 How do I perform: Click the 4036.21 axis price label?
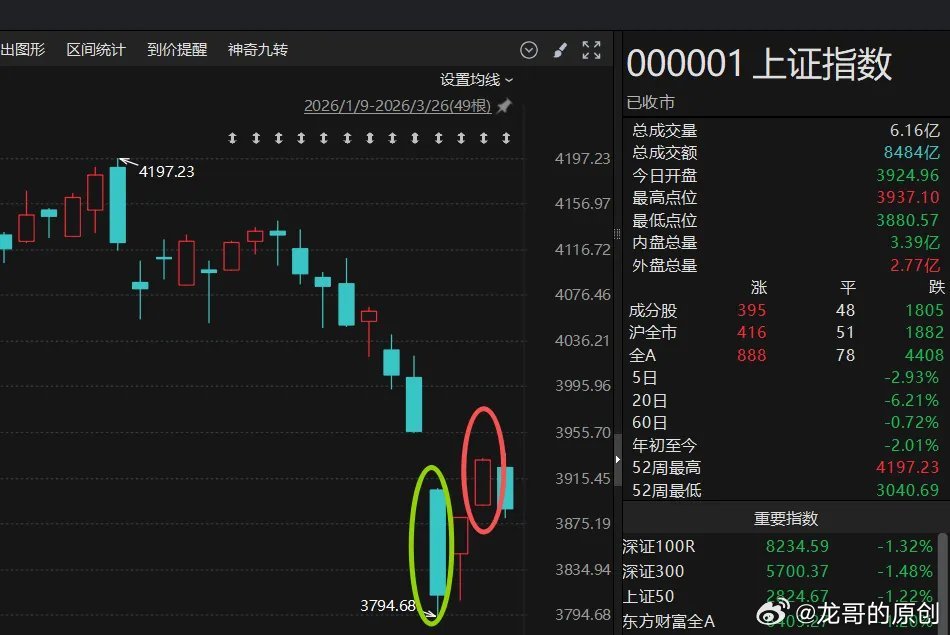click(582, 341)
